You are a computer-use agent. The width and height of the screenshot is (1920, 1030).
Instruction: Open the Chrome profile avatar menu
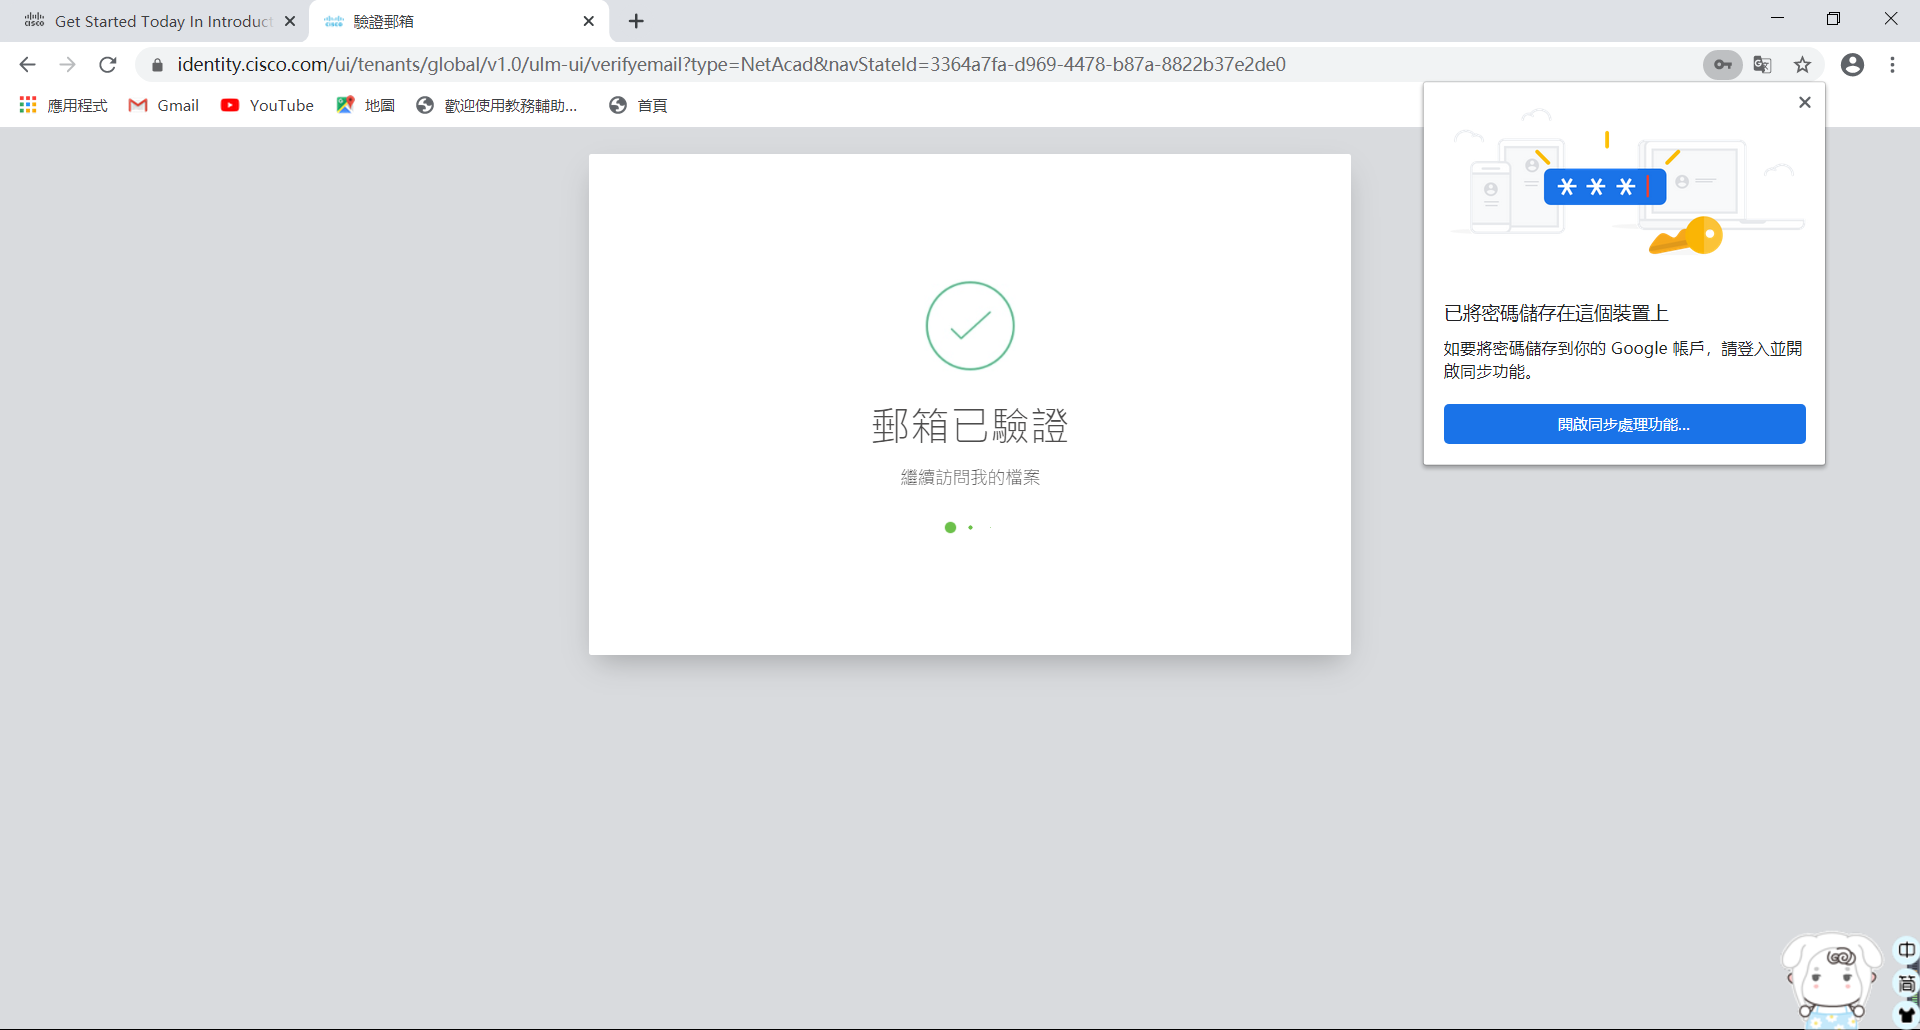(1852, 65)
